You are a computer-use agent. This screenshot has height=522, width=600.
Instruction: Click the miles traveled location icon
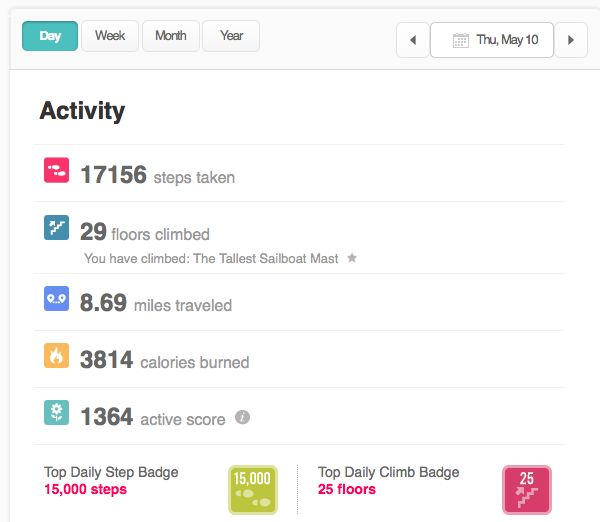(x=56, y=299)
